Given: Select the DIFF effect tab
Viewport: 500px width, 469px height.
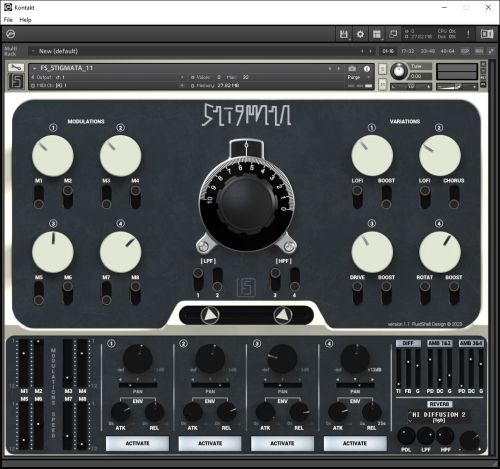Looking at the screenshot, I should tap(408, 343).
